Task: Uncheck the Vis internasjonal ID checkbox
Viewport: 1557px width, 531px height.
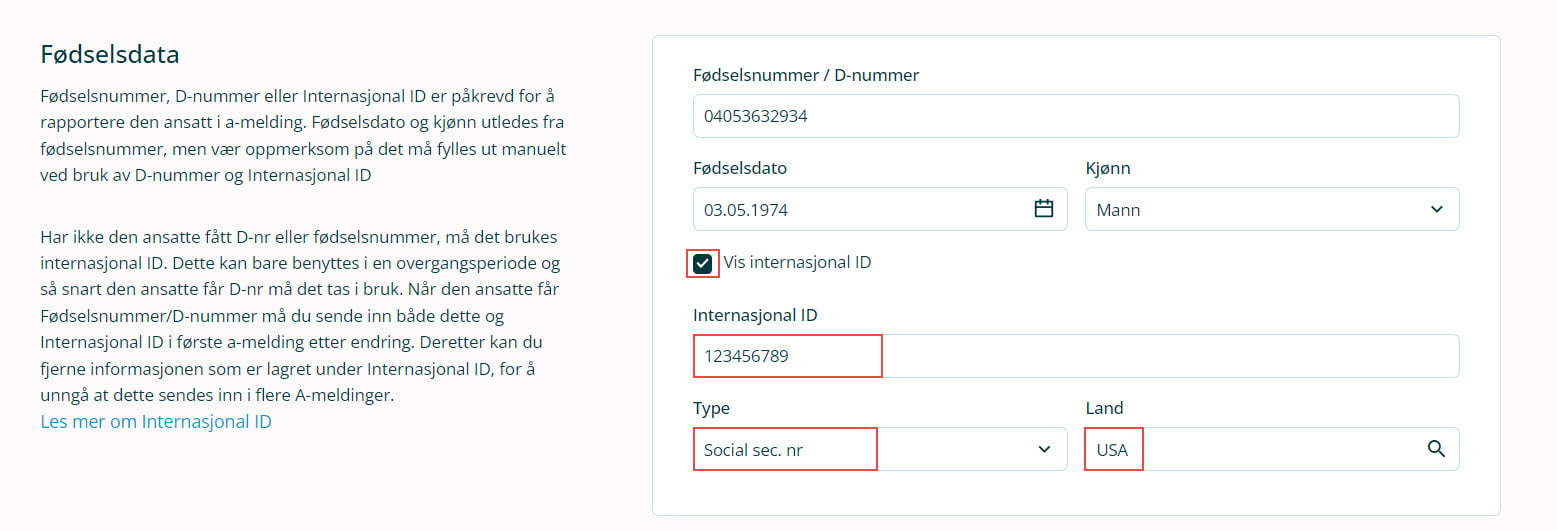Action: click(x=703, y=264)
